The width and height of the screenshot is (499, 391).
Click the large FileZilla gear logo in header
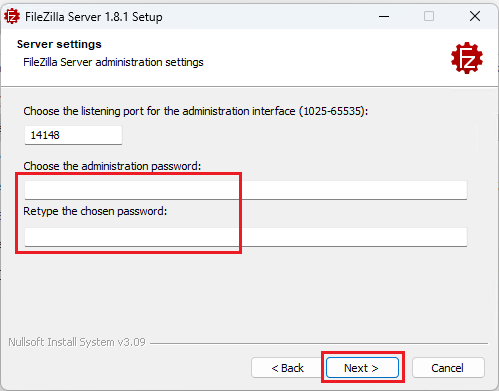click(x=467, y=58)
